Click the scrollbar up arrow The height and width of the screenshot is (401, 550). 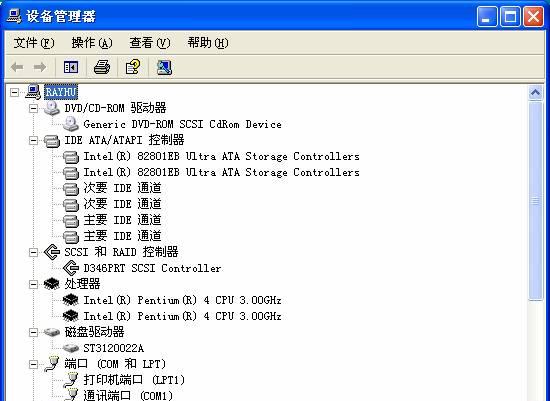pyautogui.click(x=535, y=93)
